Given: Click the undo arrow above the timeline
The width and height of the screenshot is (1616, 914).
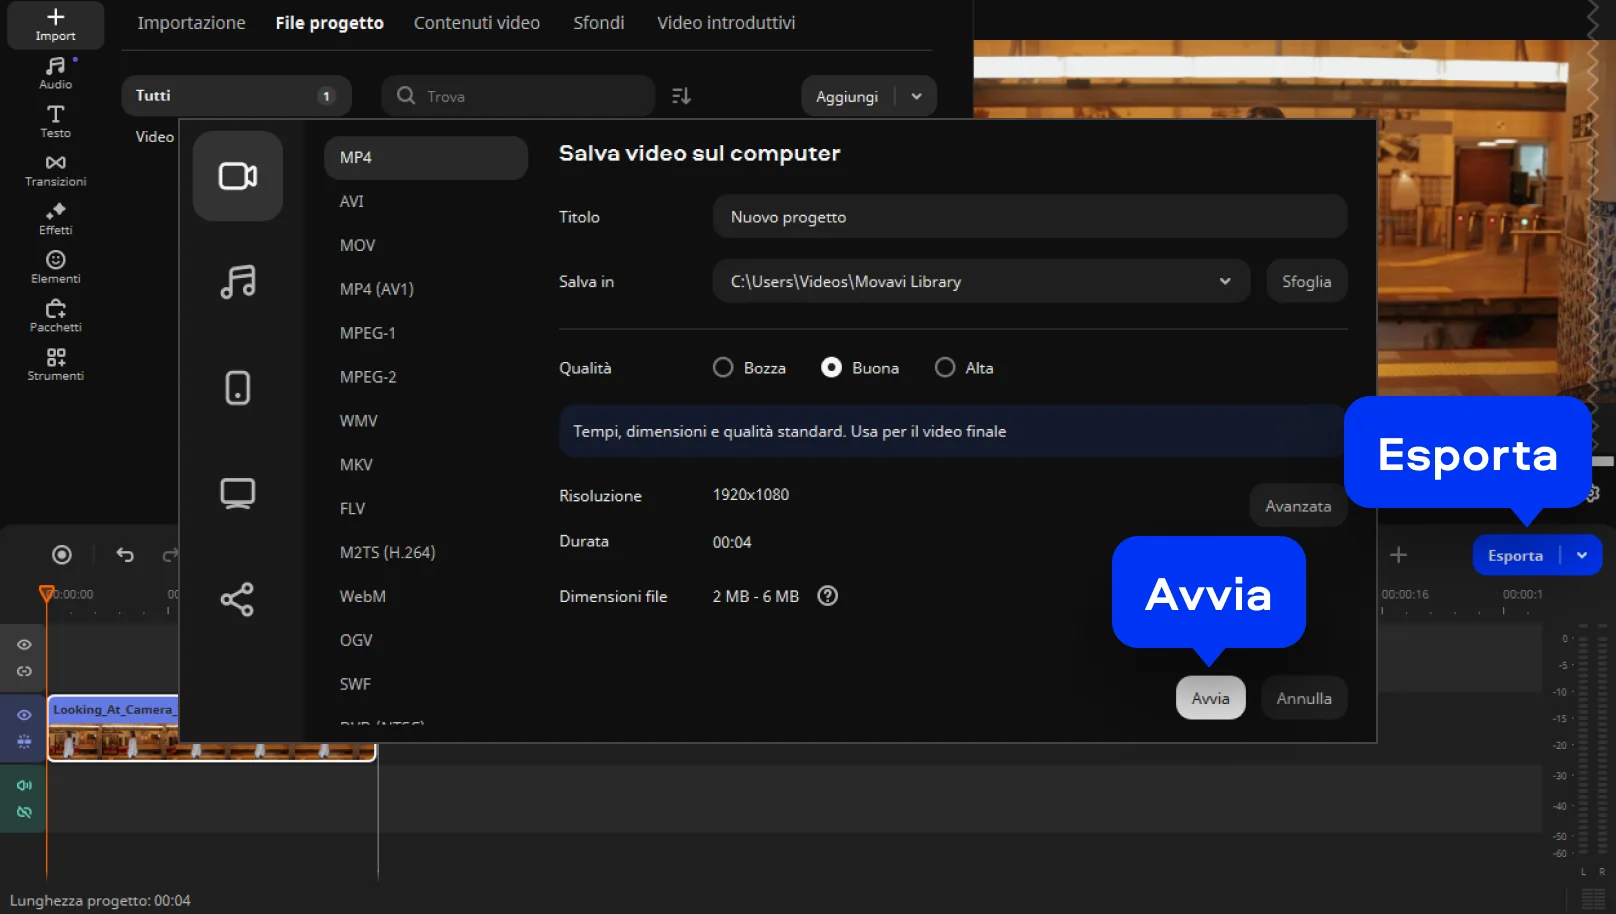Looking at the screenshot, I should tap(125, 555).
